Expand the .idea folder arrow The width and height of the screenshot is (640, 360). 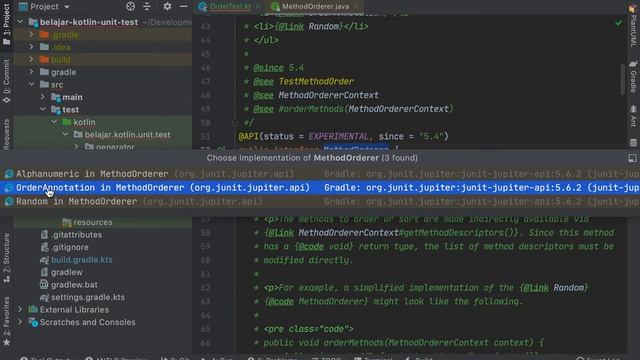click(31, 47)
